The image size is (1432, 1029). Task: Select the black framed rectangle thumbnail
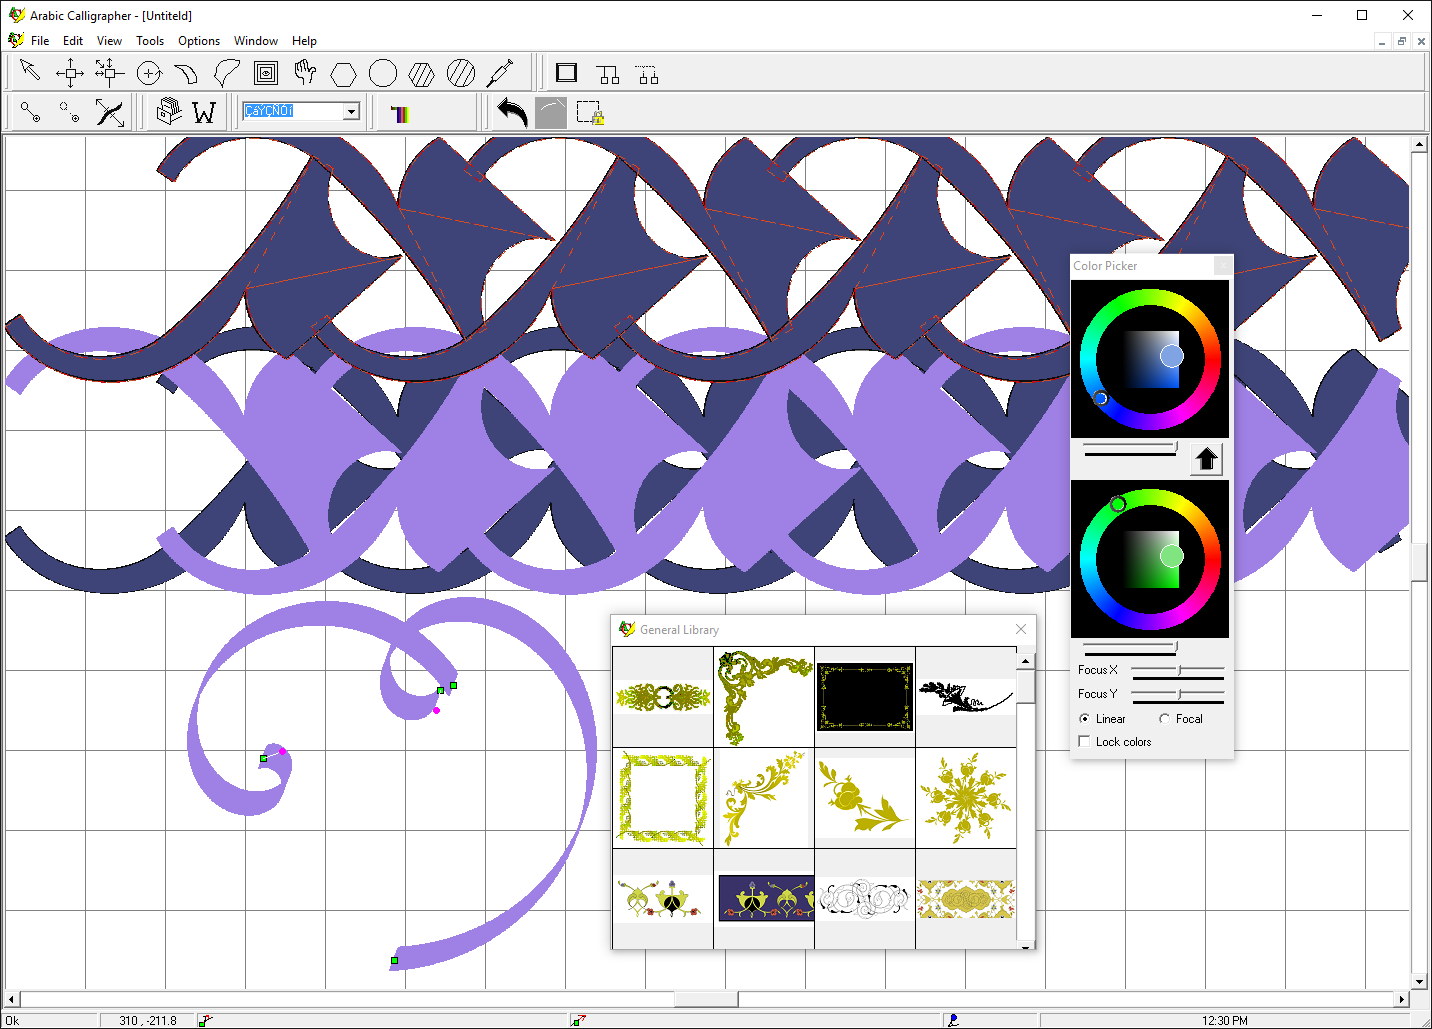[865, 697]
